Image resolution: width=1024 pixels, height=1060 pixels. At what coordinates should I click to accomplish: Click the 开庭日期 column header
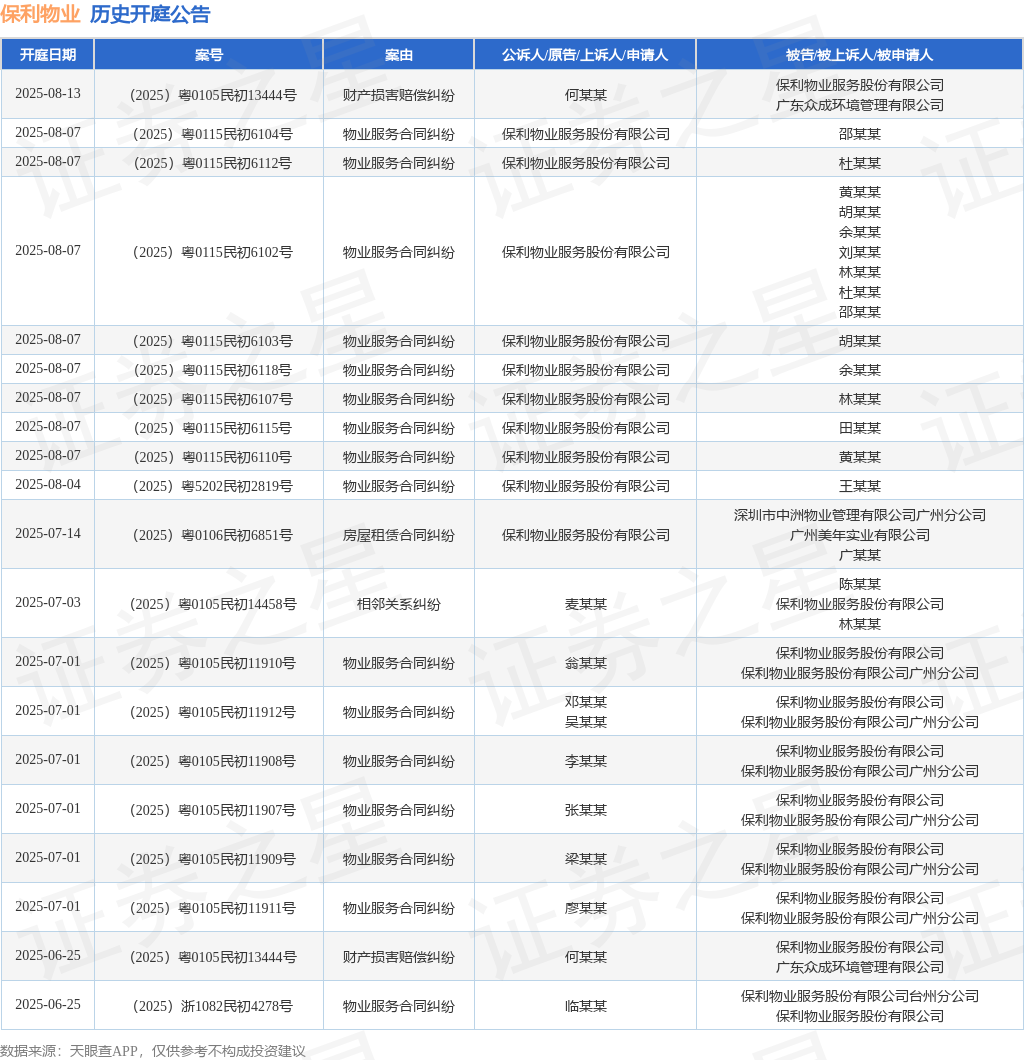click(47, 55)
